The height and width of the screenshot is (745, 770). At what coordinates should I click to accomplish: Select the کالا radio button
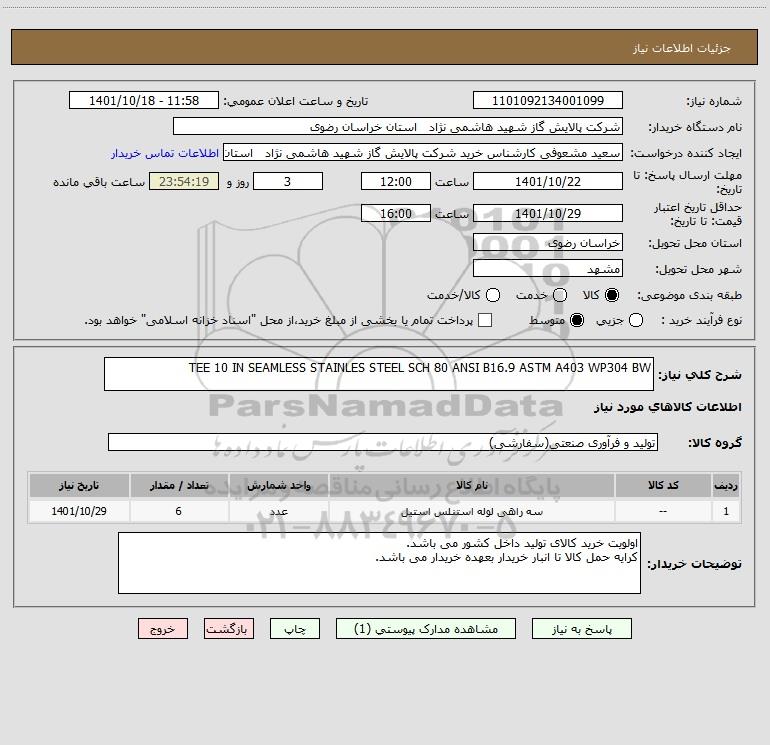612,295
